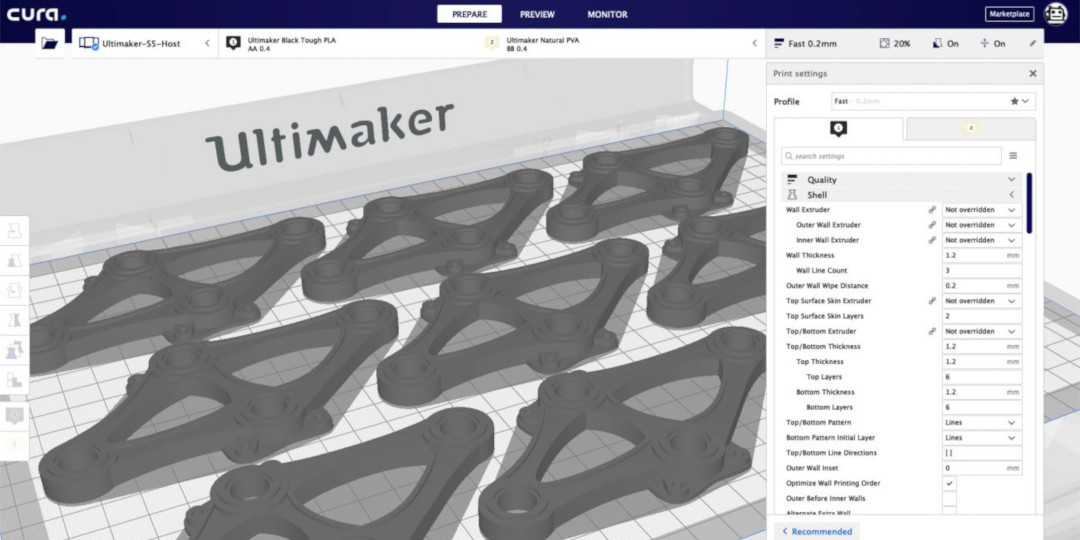Screen dimensions: 1080x540
Task: Click the Top Layers value field
Action: point(982,377)
